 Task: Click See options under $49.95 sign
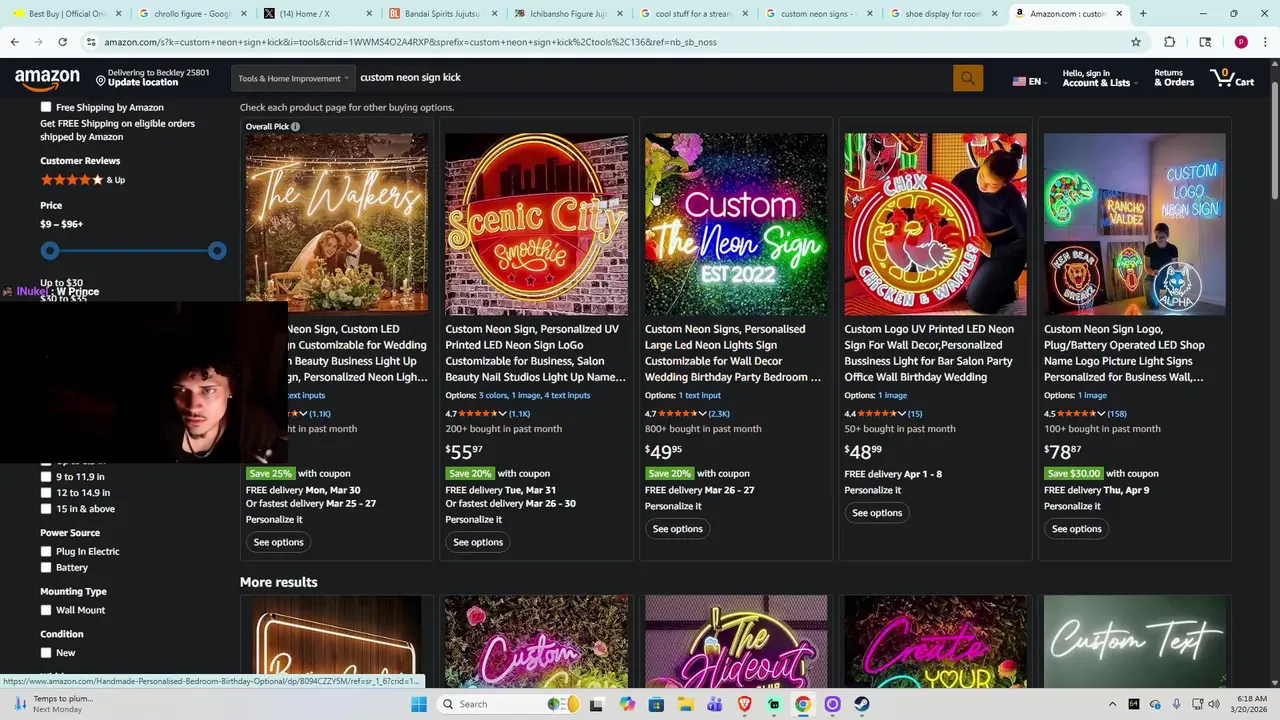pos(677,529)
